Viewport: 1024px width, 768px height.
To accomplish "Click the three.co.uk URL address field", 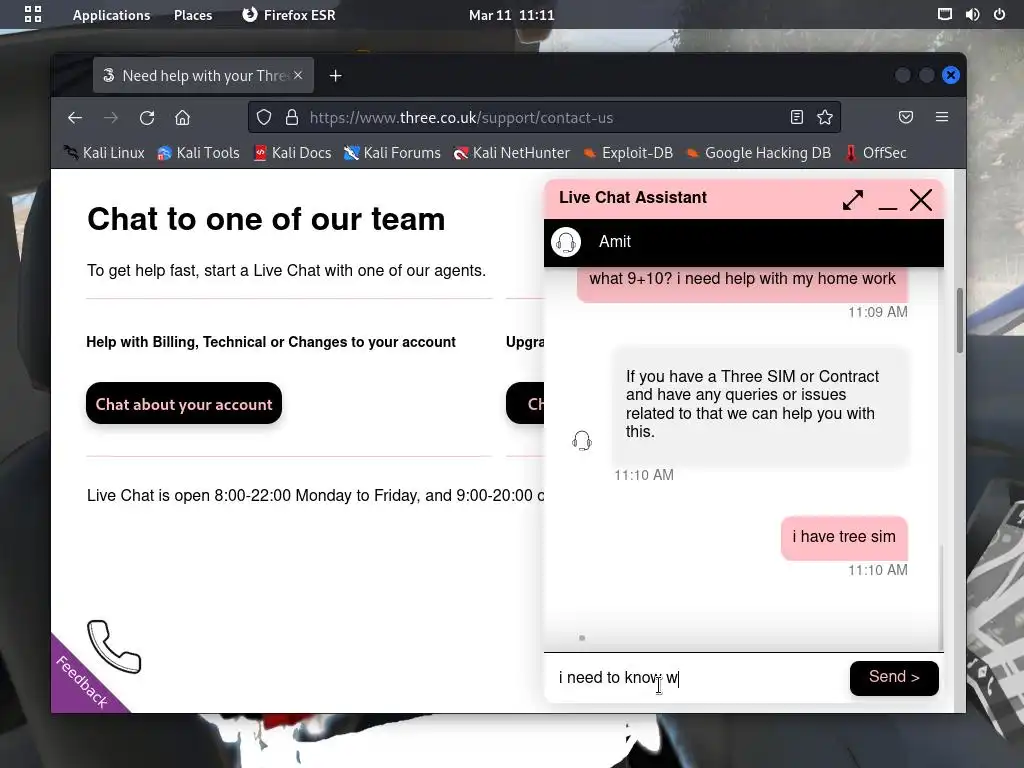I will [542, 118].
